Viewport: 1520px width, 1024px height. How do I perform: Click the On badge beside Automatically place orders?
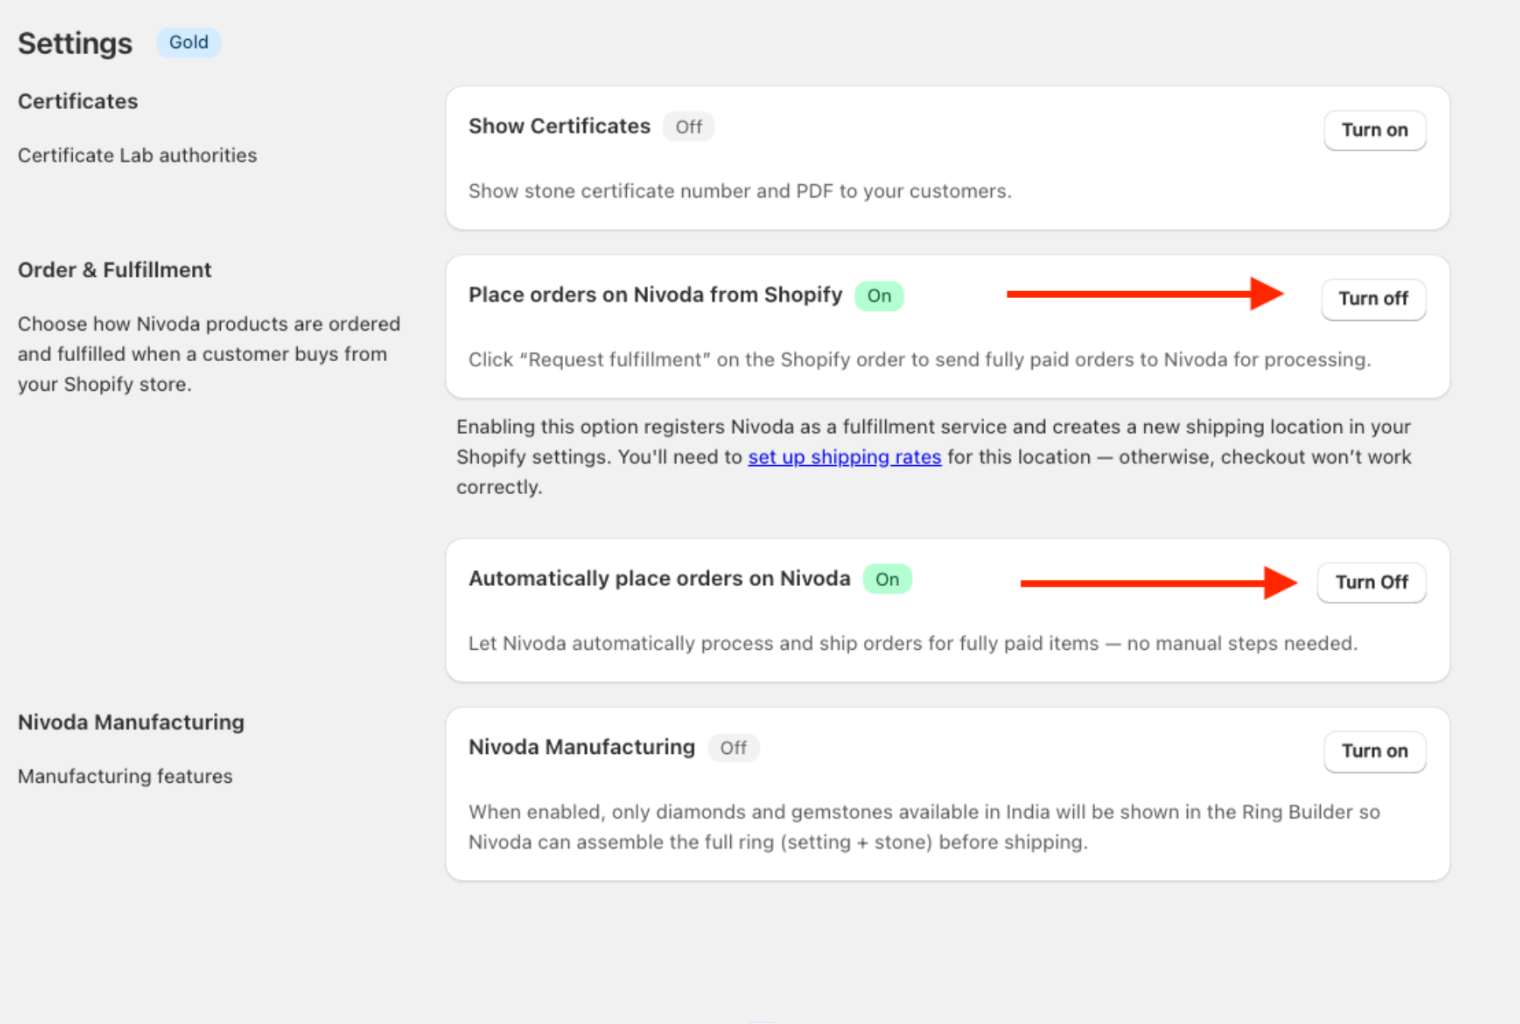[x=887, y=579]
